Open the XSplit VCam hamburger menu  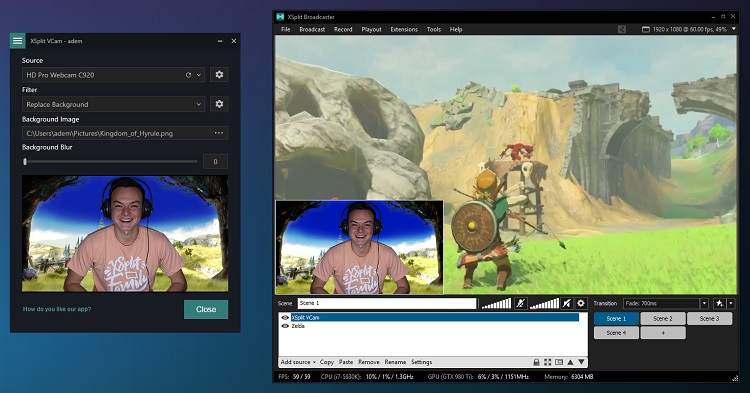coord(18,41)
